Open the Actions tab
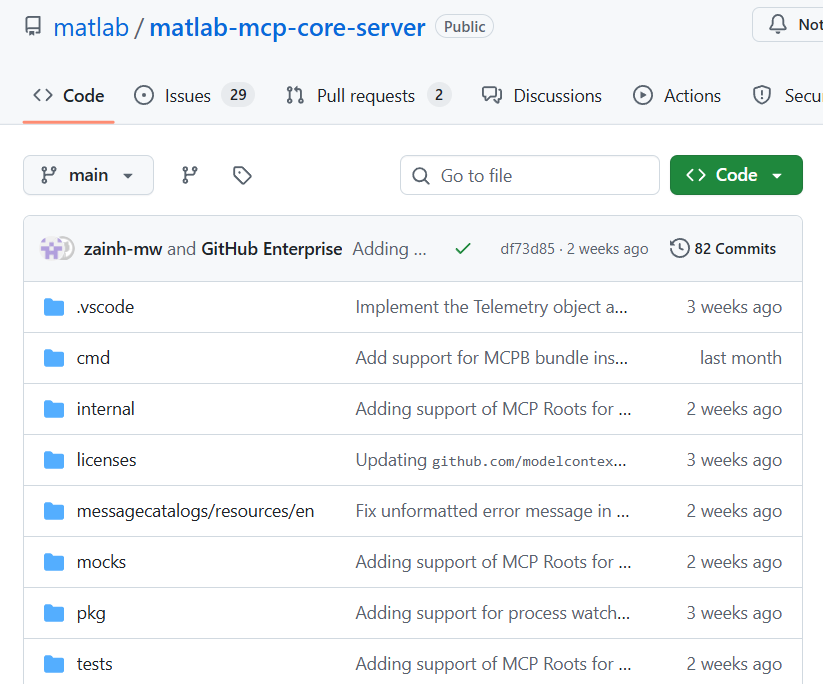823x684 pixels. [677, 96]
